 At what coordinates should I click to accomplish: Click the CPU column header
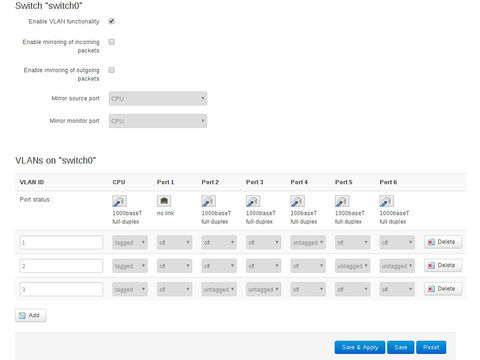tap(119, 182)
